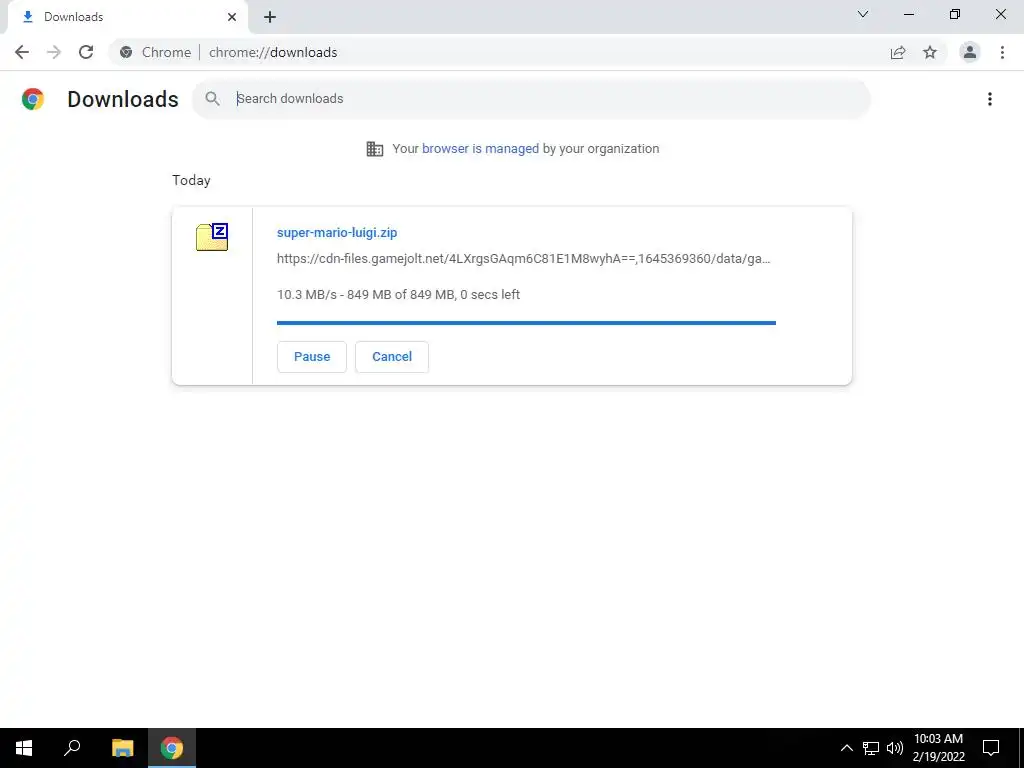This screenshot has width=1024, height=768.
Task: Click the Chrome icon in the taskbar
Action: click(x=172, y=748)
